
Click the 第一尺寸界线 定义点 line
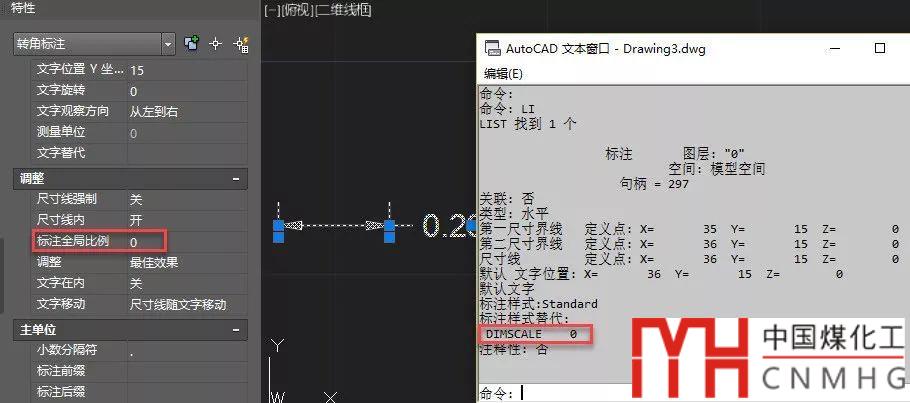(689, 229)
